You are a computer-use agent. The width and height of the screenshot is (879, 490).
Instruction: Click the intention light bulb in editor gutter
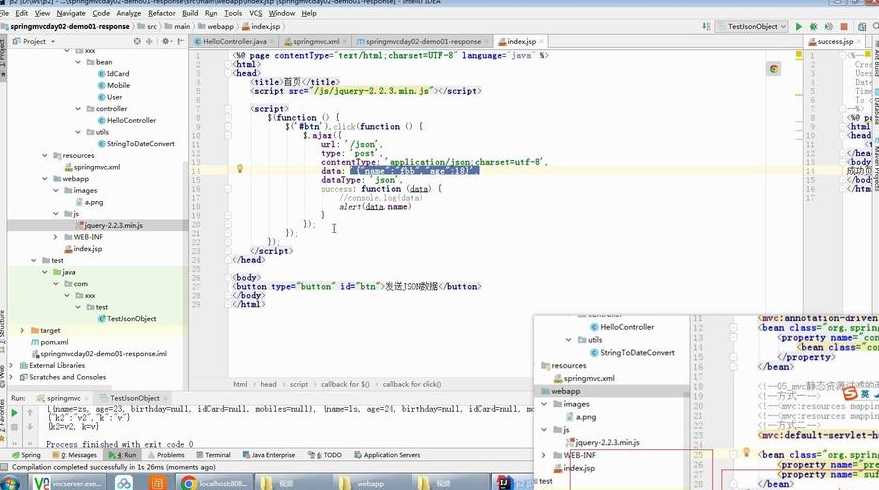[239, 169]
